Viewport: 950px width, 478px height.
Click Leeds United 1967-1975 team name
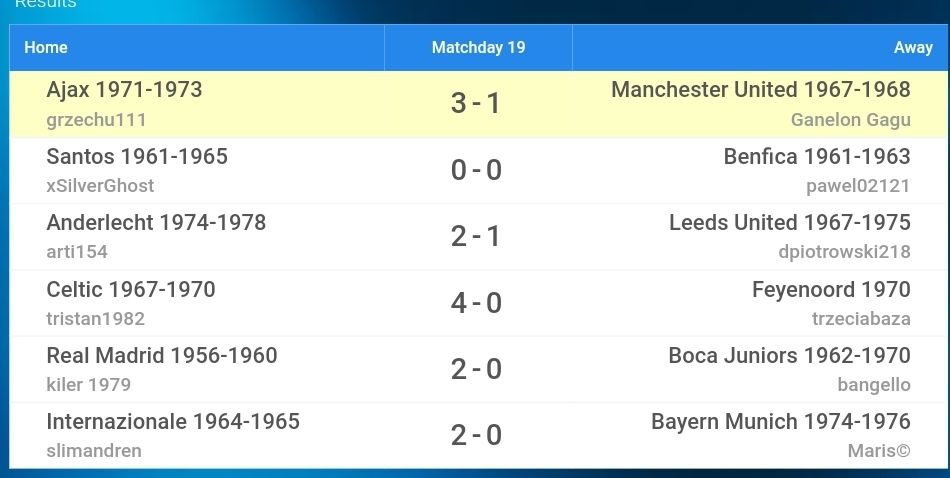tap(790, 222)
